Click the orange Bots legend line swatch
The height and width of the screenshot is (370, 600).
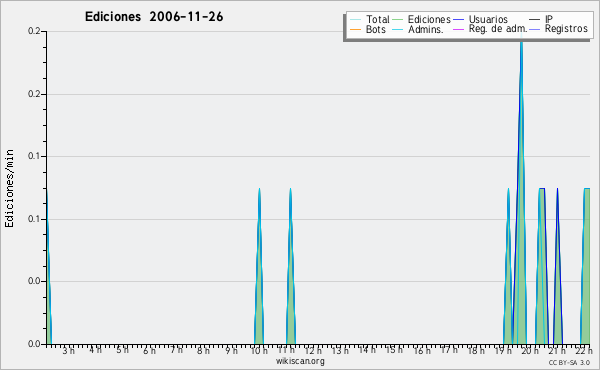coord(355,29)
